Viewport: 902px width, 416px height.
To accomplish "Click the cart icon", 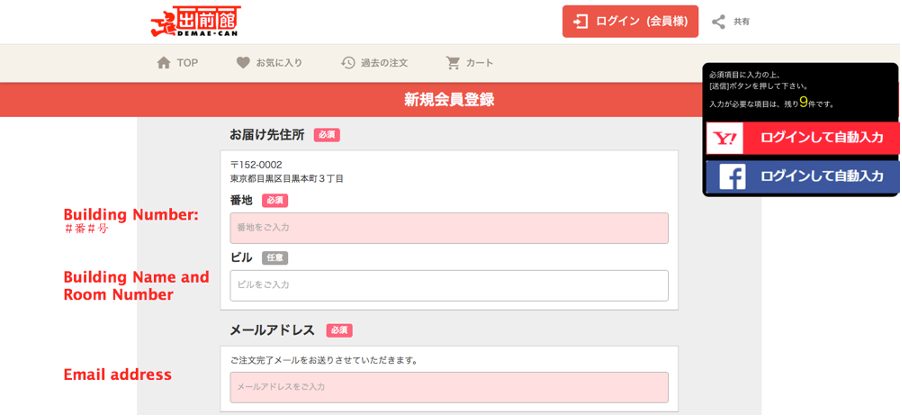I will pyautogui.click(x=453, y=63).
